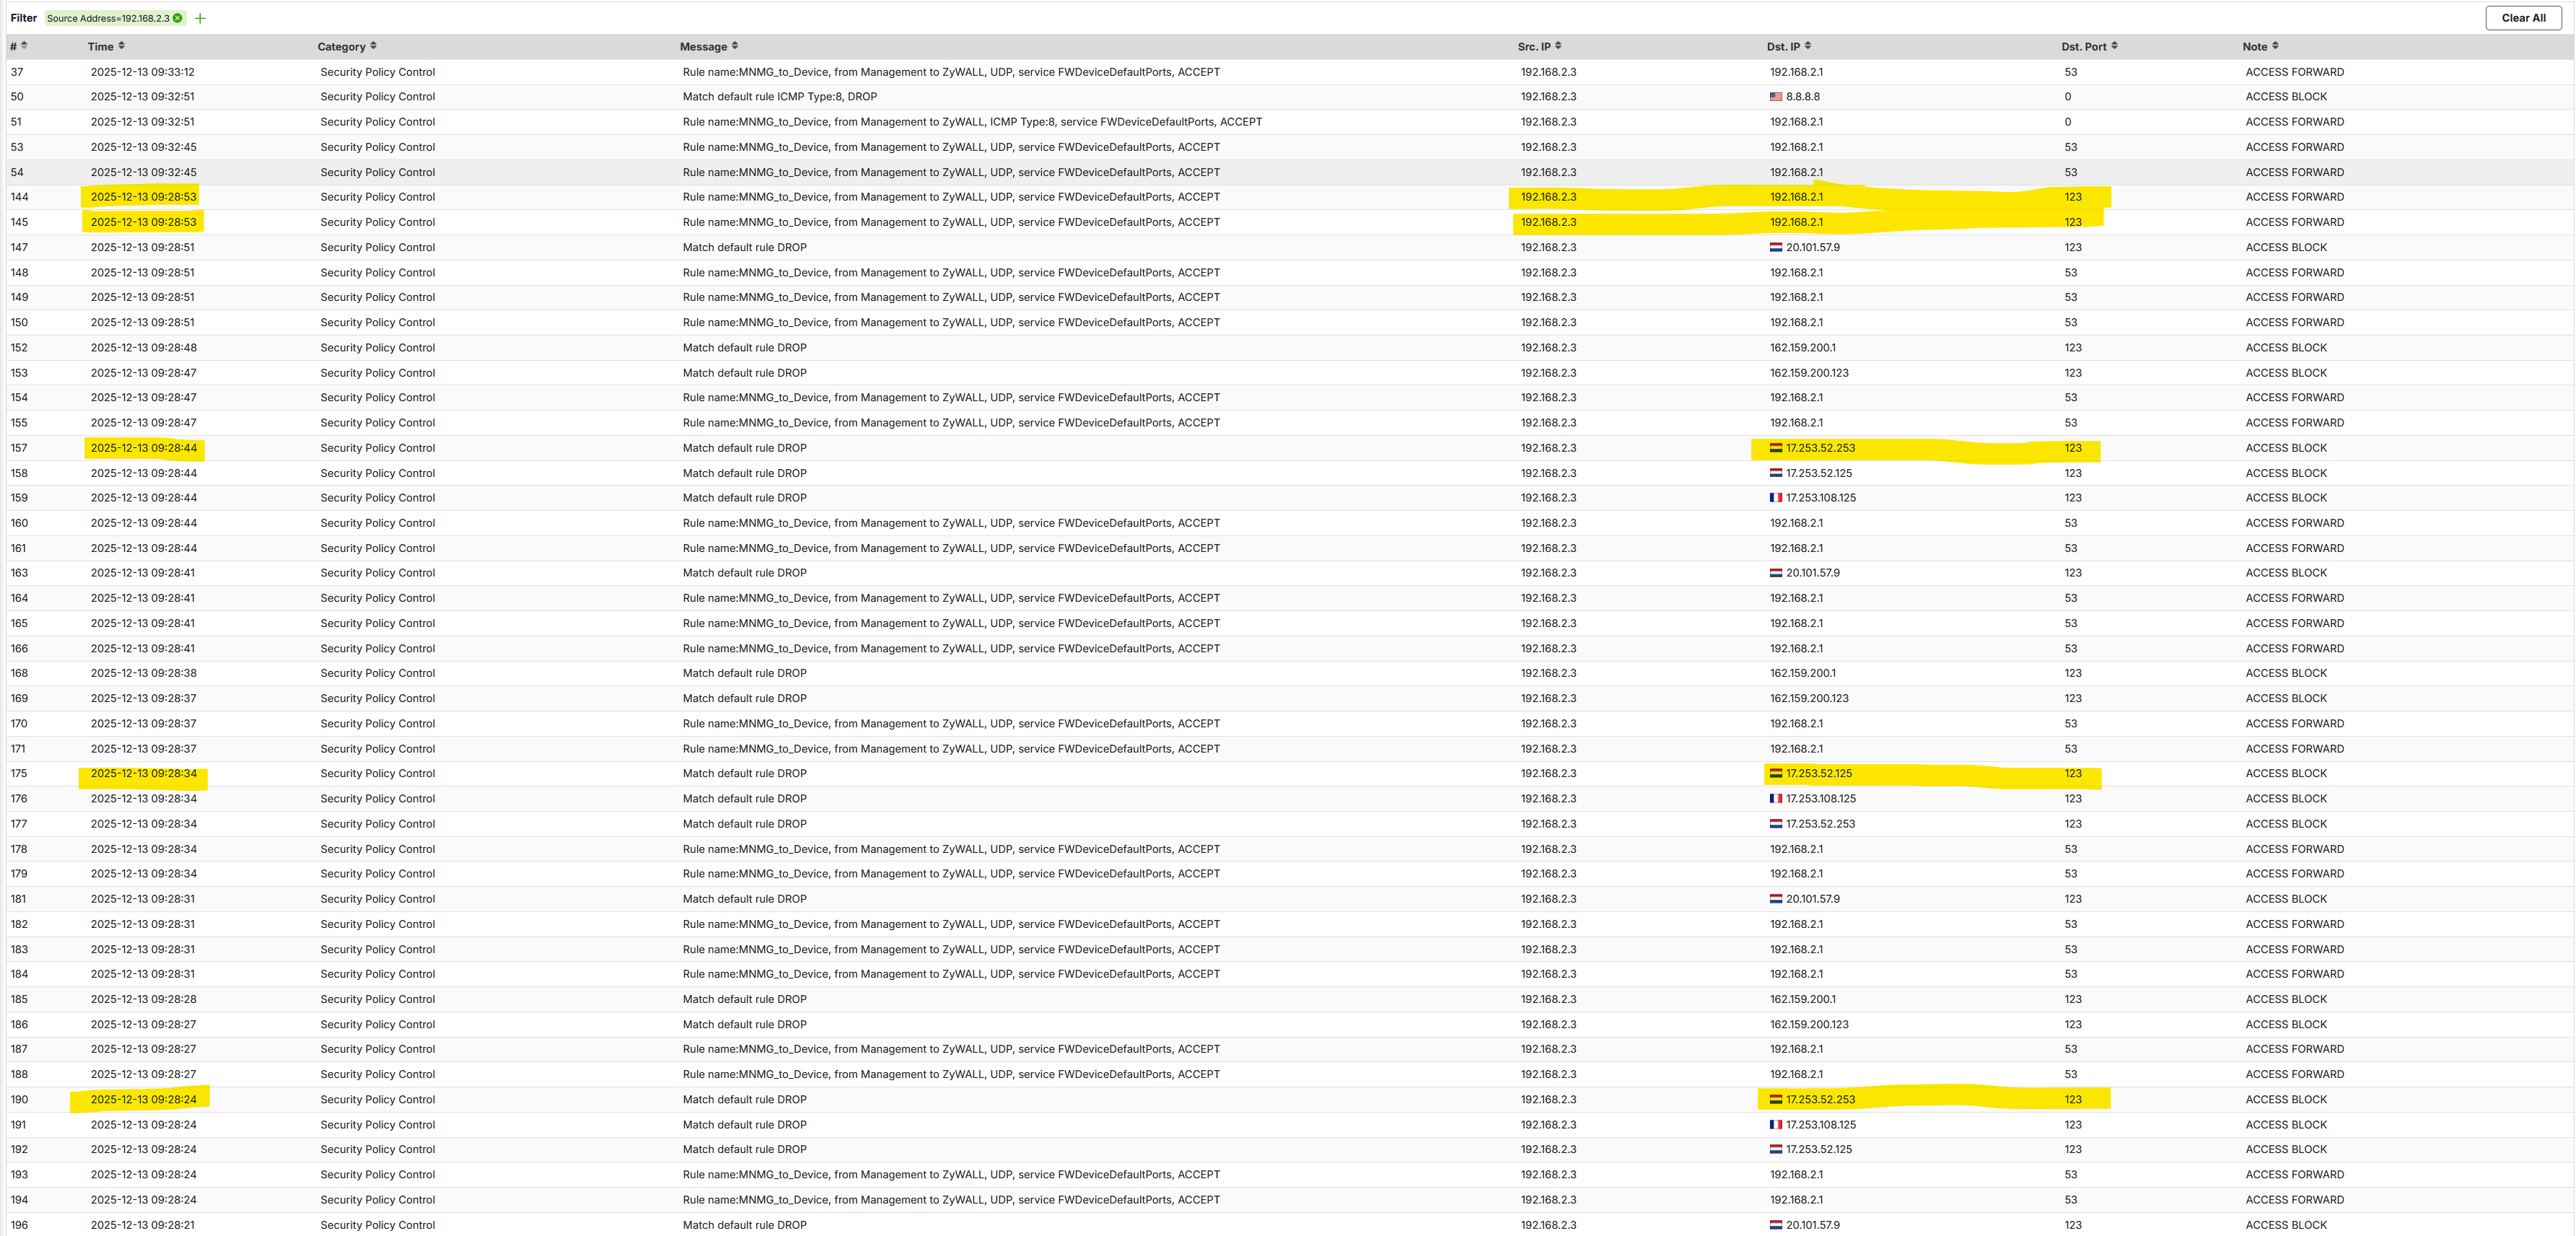Sort by the Message column arrows

(x=735, y=46)
